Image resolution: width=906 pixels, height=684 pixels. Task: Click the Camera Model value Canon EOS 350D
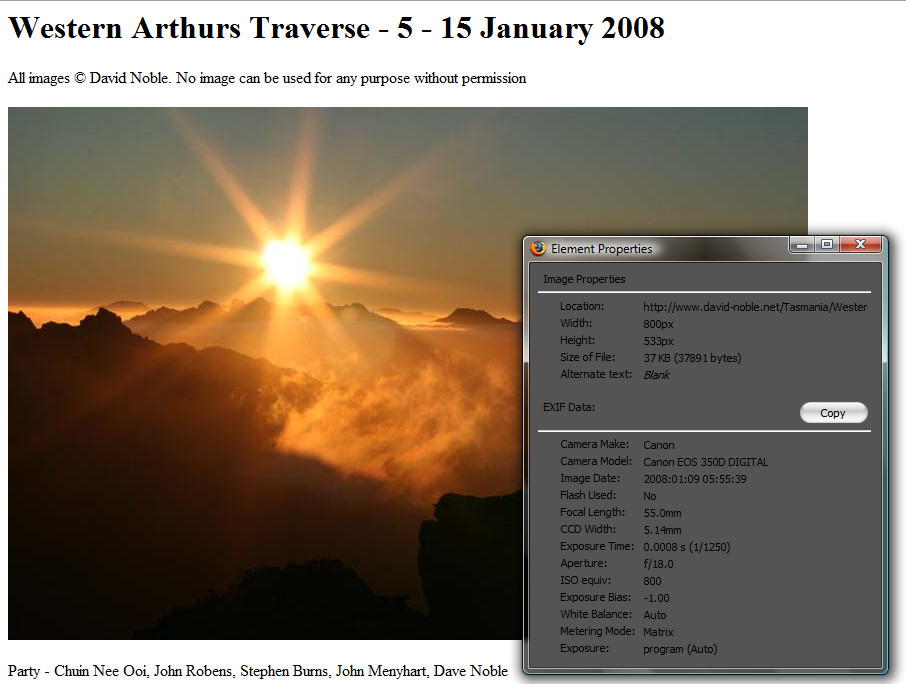coord(706,462)
